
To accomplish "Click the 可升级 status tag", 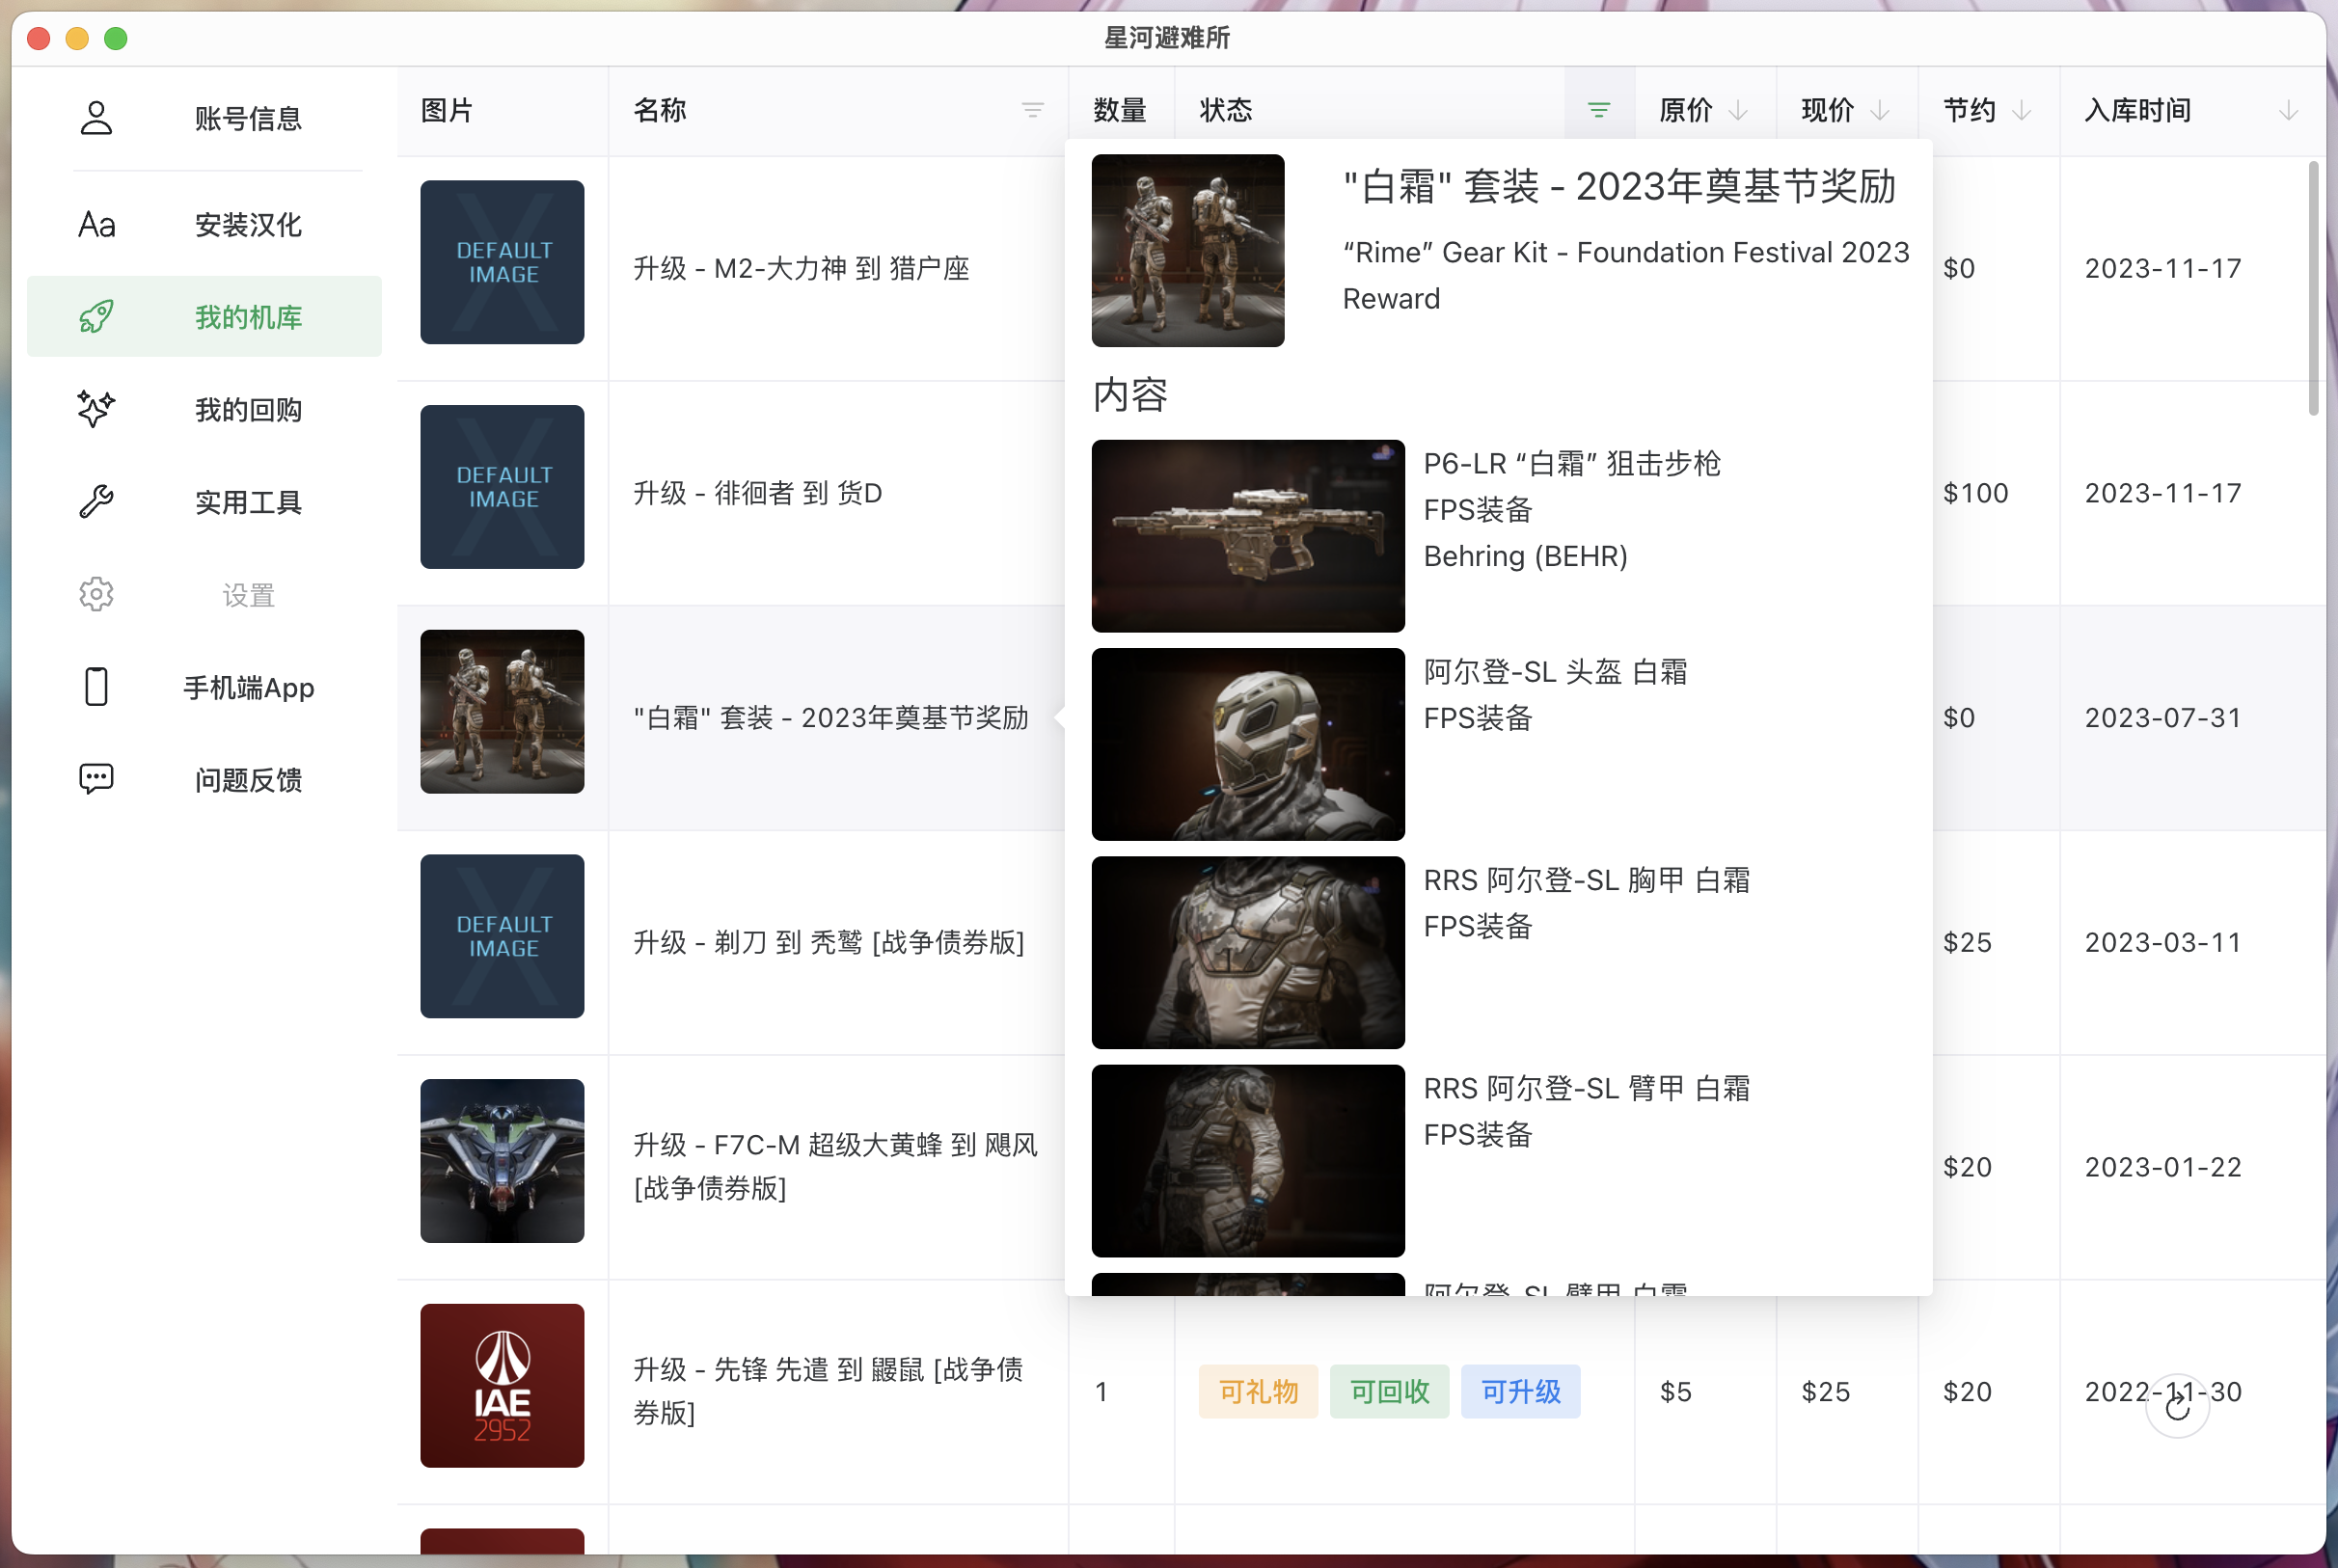I will point(1520,1391).
